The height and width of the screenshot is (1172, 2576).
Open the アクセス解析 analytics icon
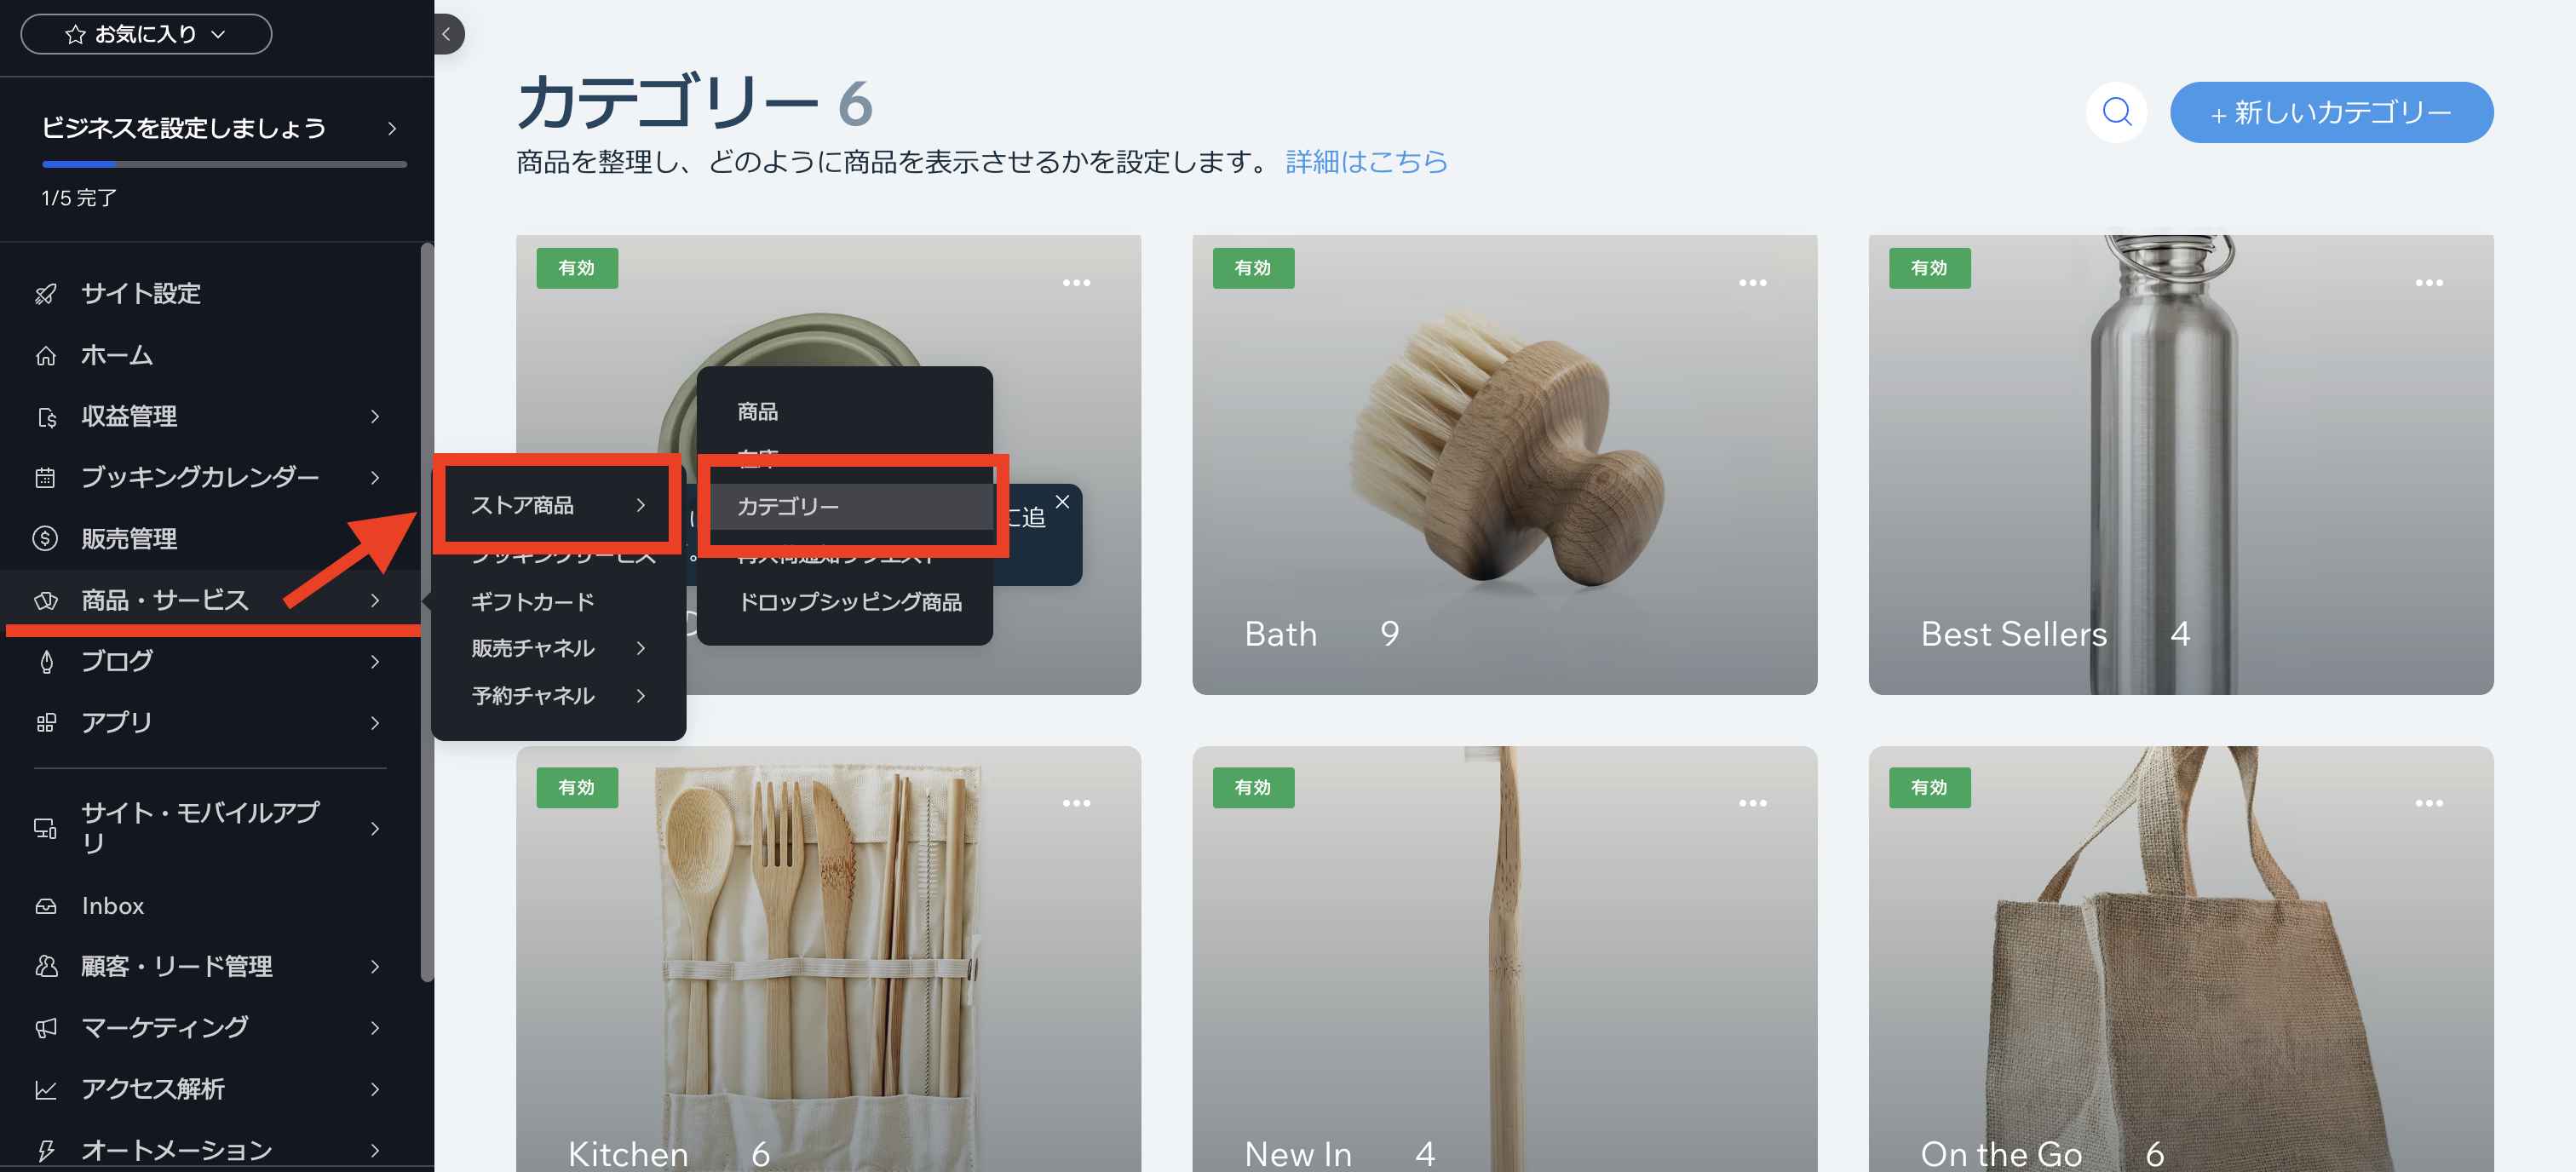tap(45, 1089)
